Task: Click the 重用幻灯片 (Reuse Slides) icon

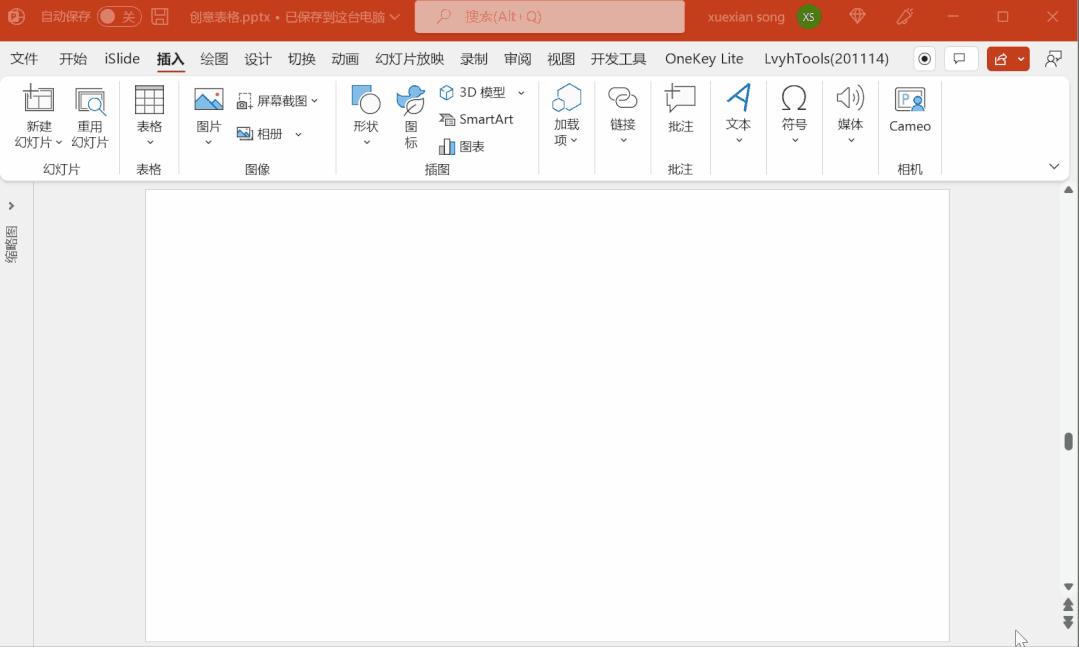Action: (90, 100)
